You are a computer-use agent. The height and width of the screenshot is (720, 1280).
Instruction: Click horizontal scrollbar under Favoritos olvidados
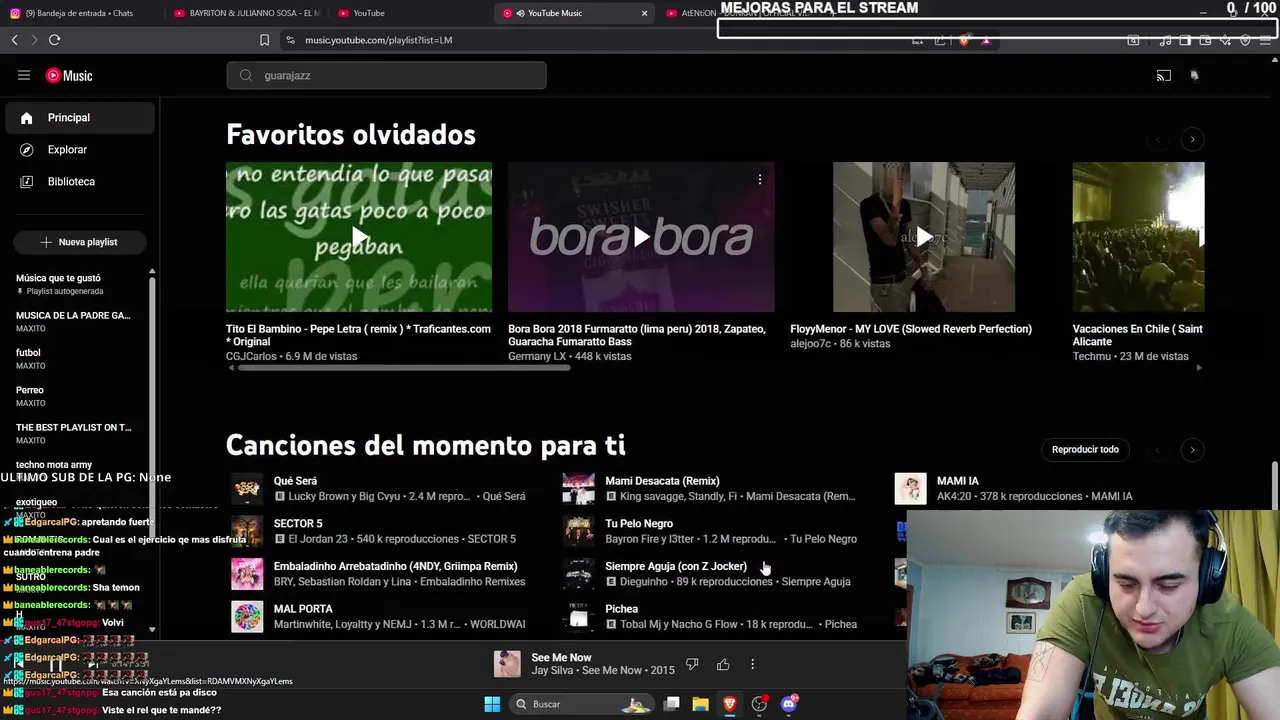click(403, 368)
